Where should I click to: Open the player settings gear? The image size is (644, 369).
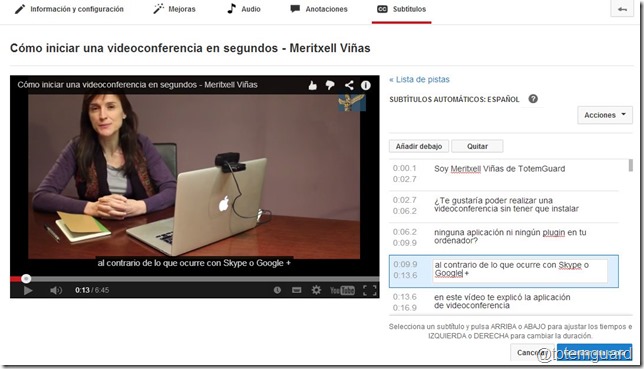pos(316,290)
